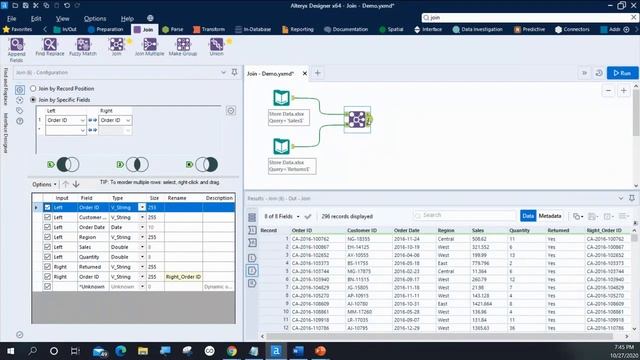The image size is (640, 360).
Task: Open the Options dropdown menu
Action: click(x=44, y=184)
